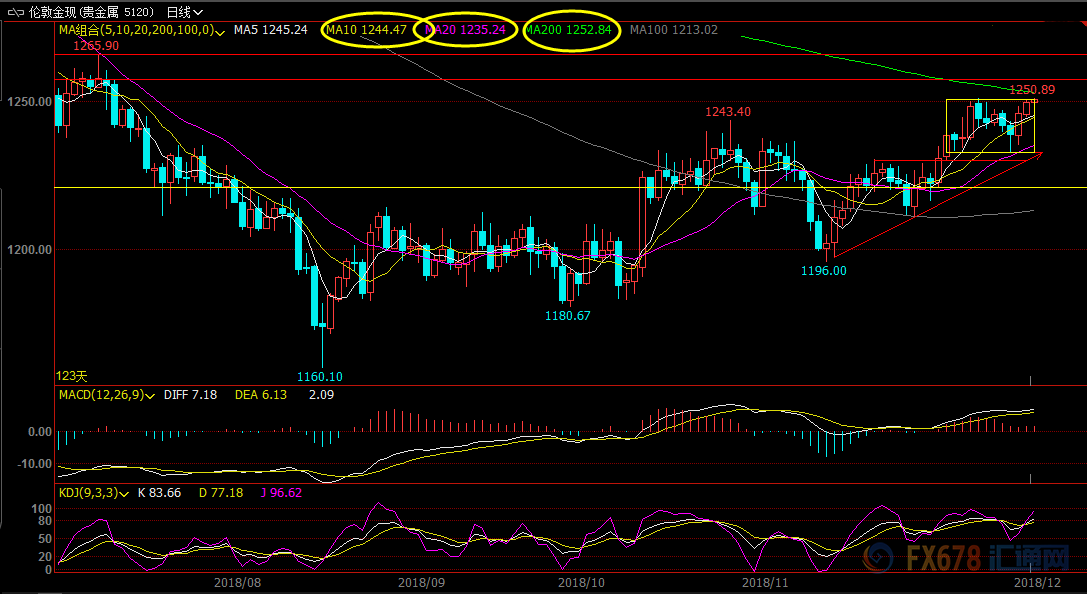The width and height of the screenshot is (1087, 594).
Task: Open the 日线 period dropdown
Action: click(x=184, y=12)
